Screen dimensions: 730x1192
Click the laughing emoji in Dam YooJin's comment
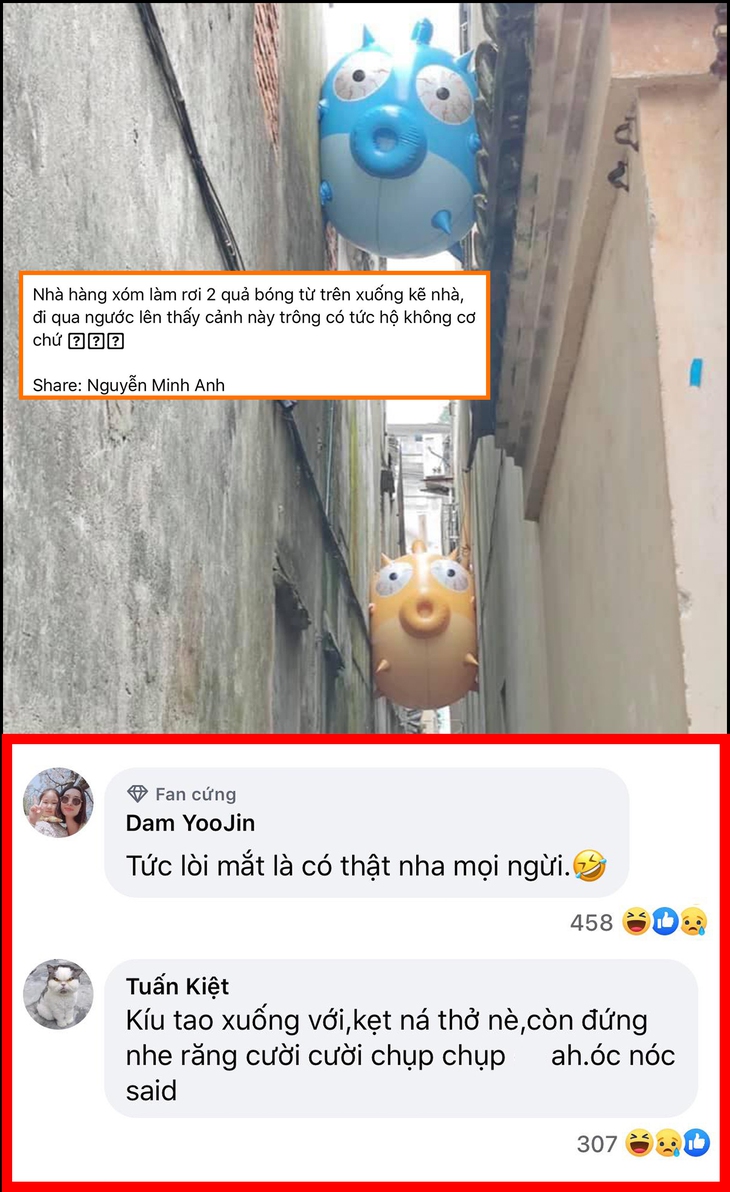pyautogui.click(x=589, y=865)
